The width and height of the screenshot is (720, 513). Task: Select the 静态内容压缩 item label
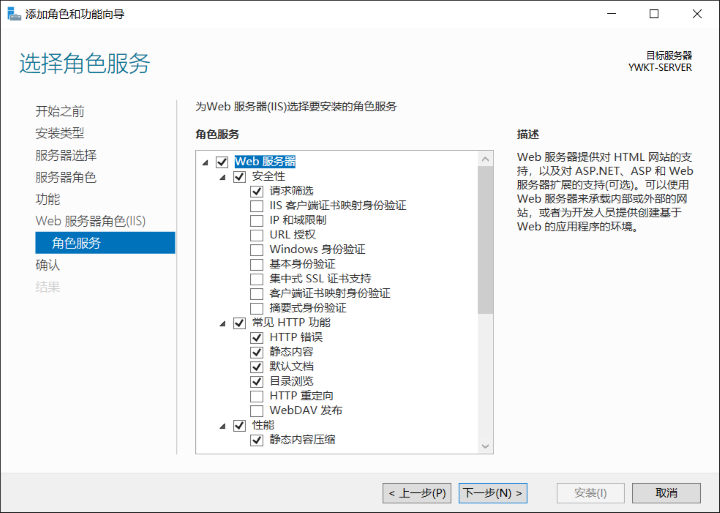pos(302,440)
